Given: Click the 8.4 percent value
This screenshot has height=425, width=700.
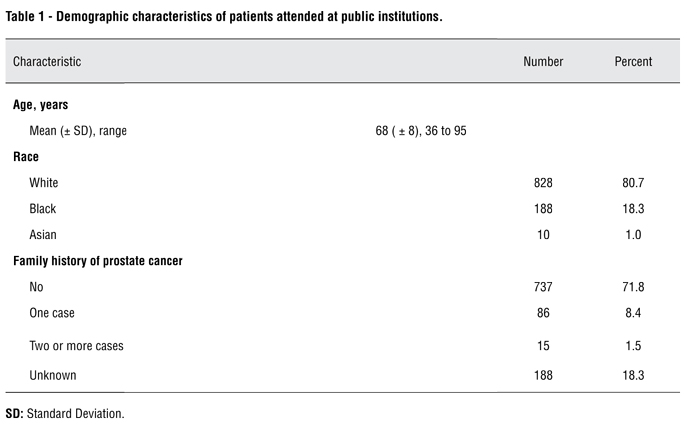Looking at the screenshot, I should coord(633,313).
